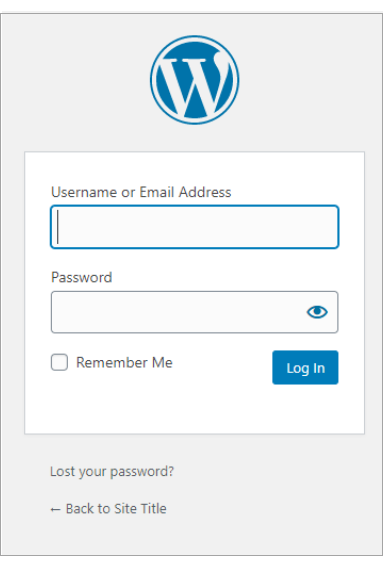Submit the form with the blue Log In button
Image resolution: width=383 pixels, height=576 pixels.
click(305, 367)
